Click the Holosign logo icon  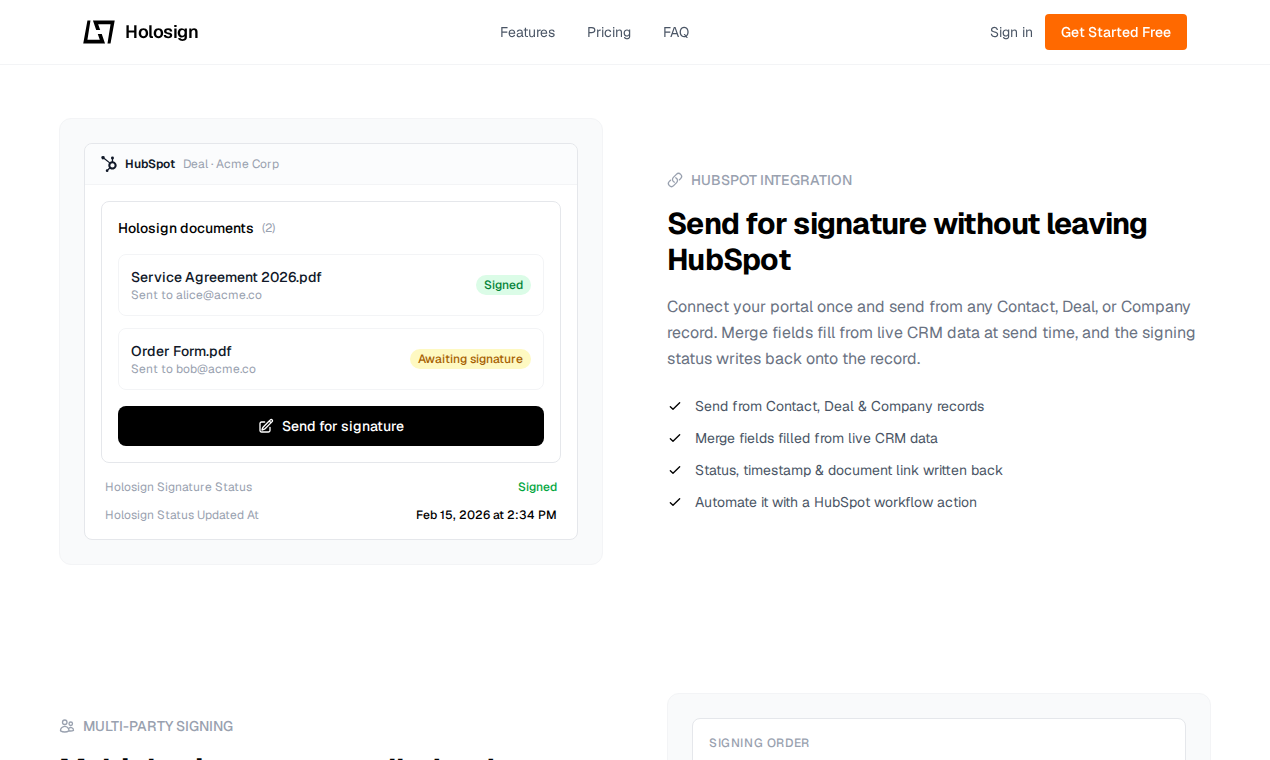point(99,32)
